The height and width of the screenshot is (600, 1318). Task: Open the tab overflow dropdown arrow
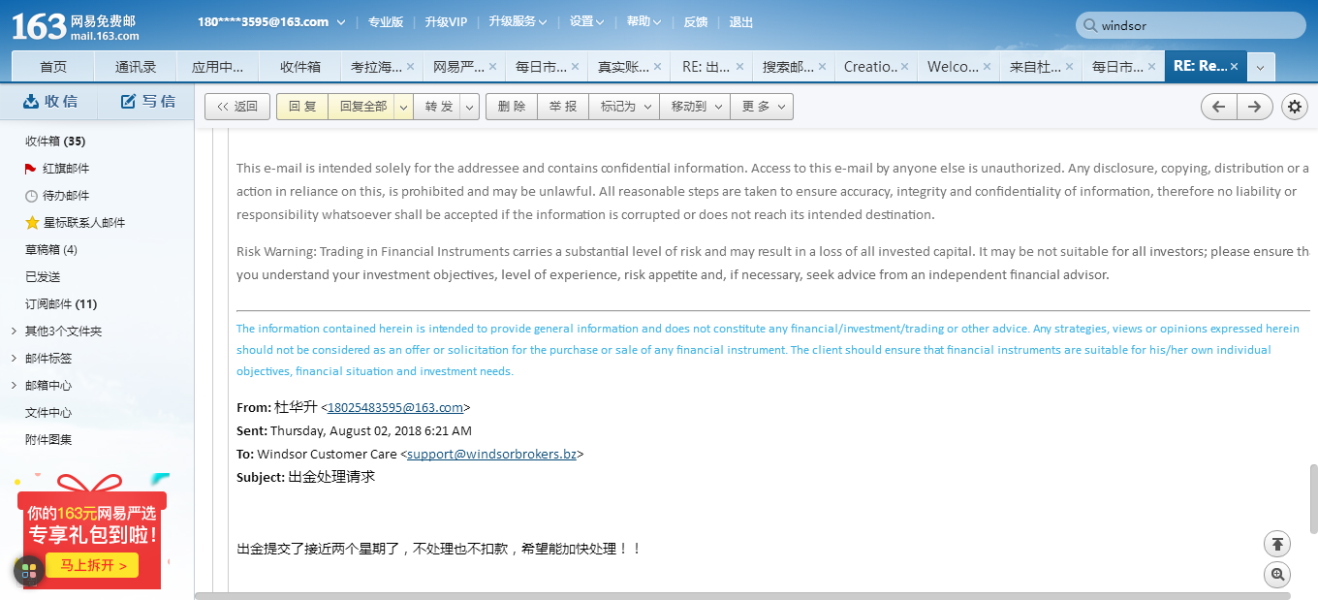[x=1260, y=67]
